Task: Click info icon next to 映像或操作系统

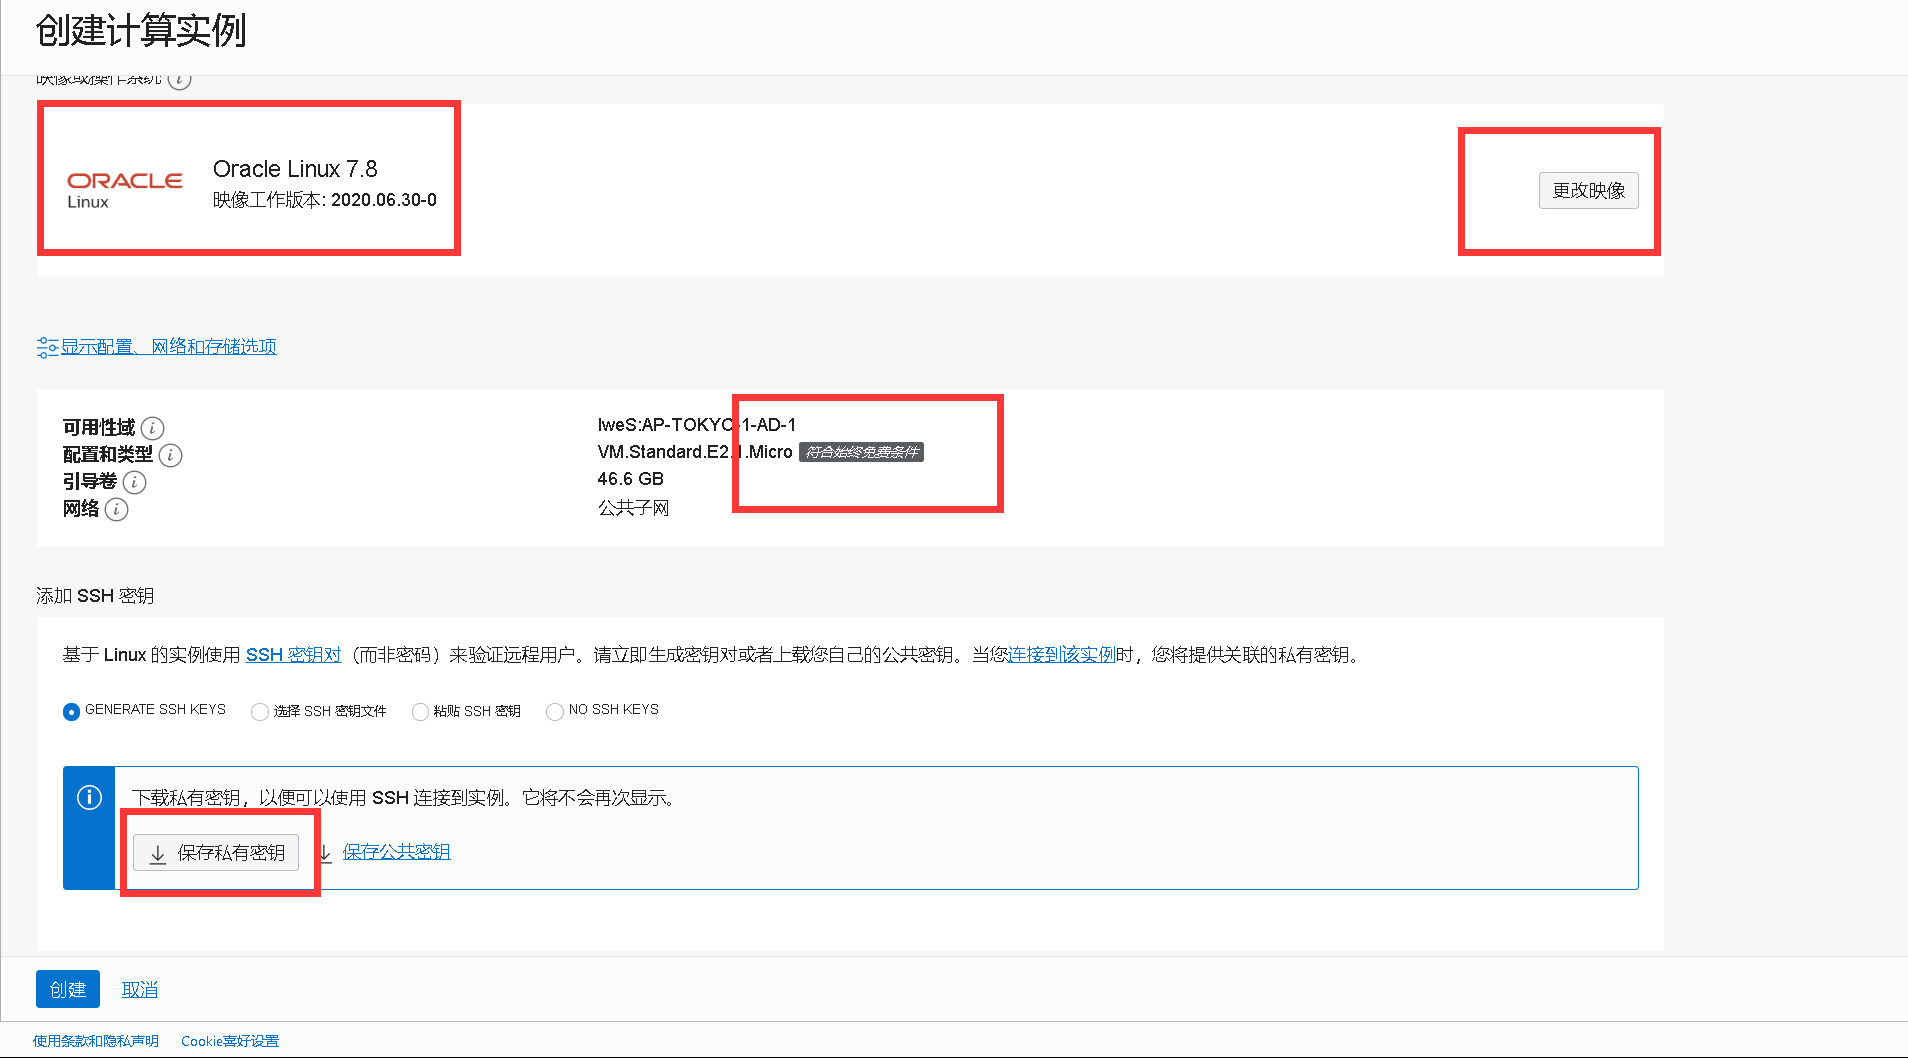Action: pyautogui.click(x=179, y=80)
